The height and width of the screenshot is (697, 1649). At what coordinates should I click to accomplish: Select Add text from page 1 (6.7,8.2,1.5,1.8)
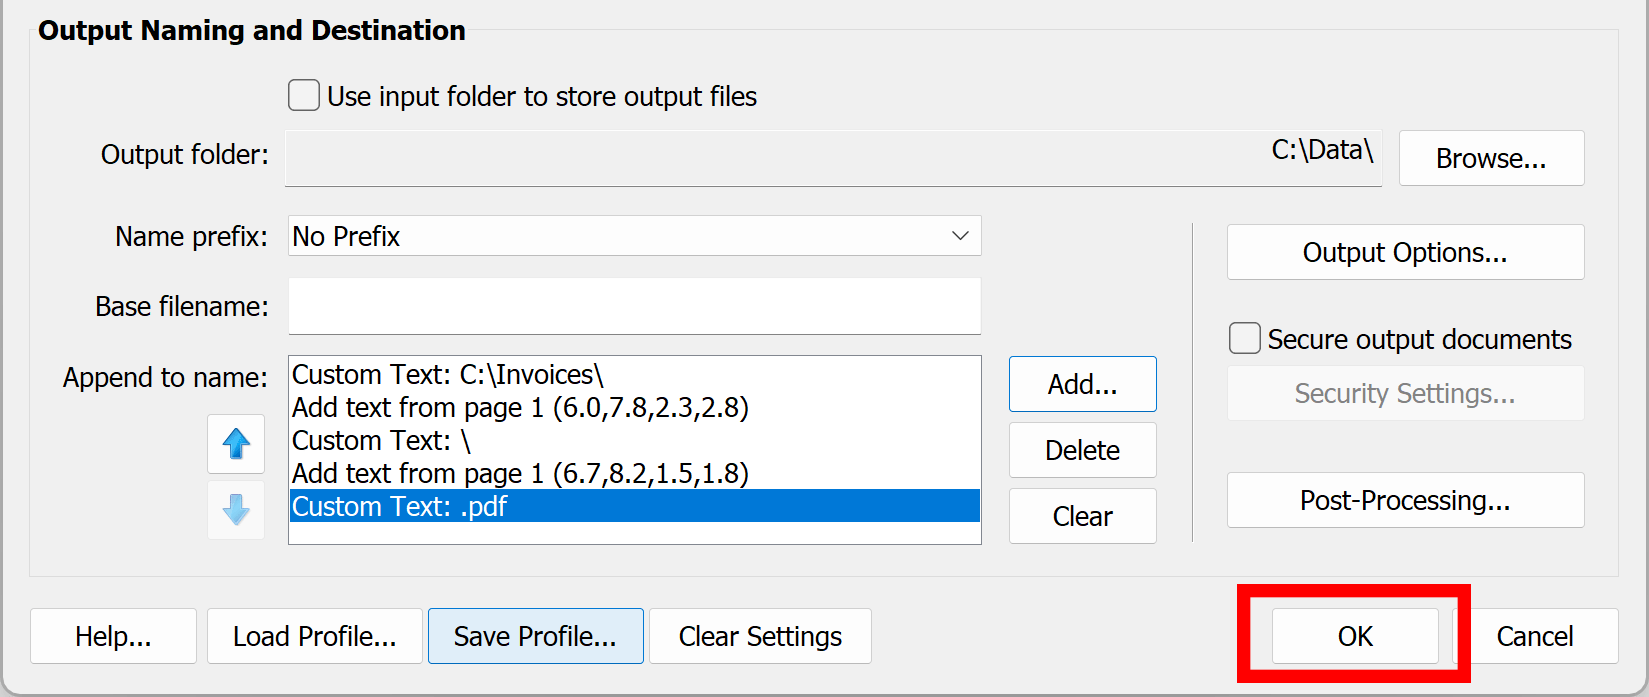pos(520,474)
